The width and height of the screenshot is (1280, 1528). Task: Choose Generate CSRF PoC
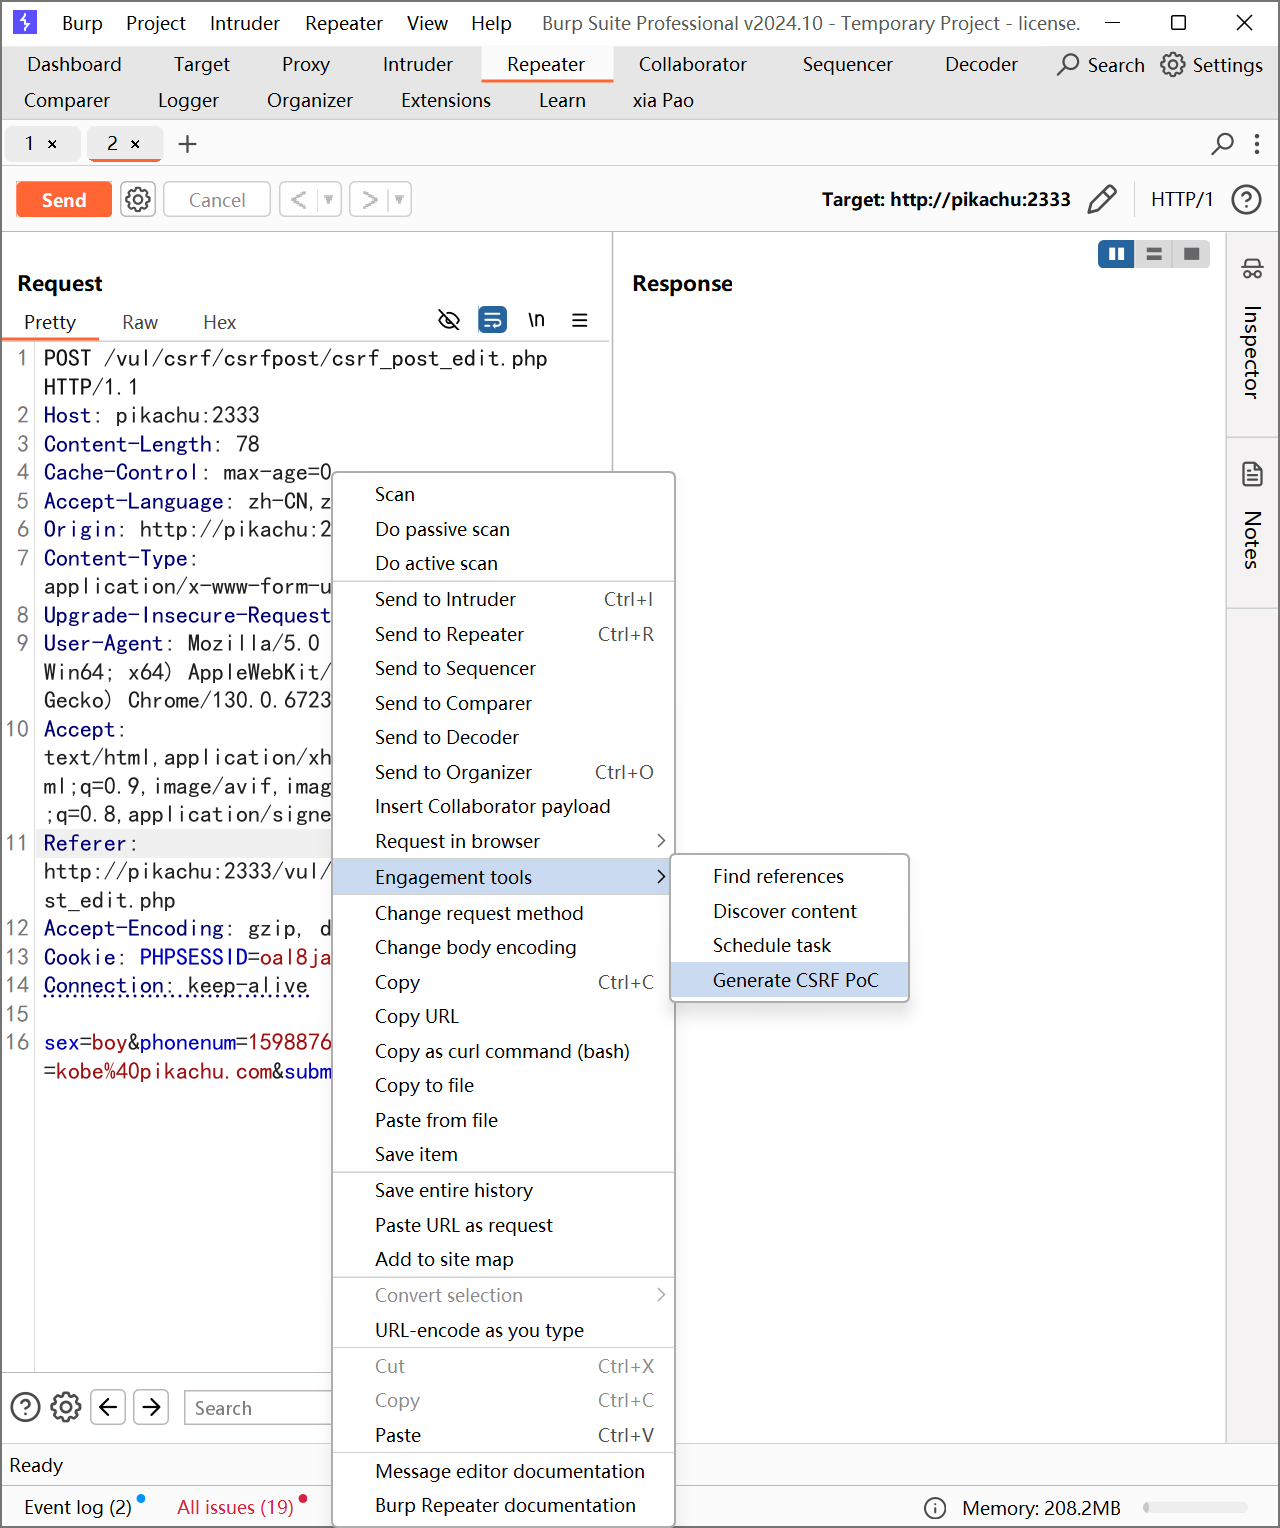tap(789, 980)
